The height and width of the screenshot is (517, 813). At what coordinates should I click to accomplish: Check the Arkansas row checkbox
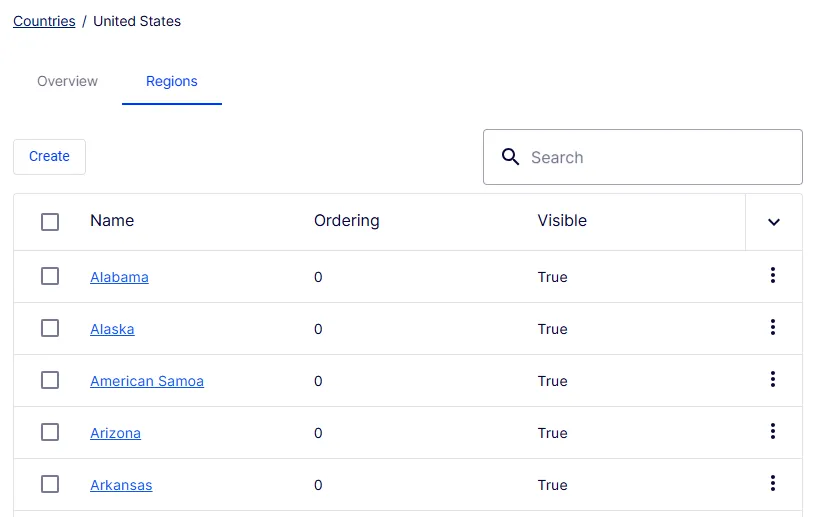[50, 484]
